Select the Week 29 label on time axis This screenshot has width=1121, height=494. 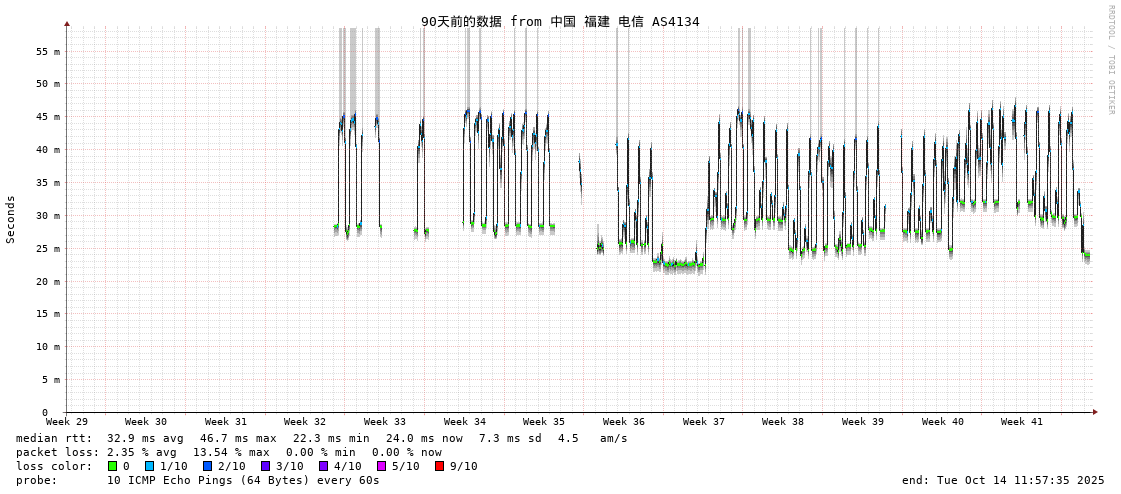click(67, 422)
